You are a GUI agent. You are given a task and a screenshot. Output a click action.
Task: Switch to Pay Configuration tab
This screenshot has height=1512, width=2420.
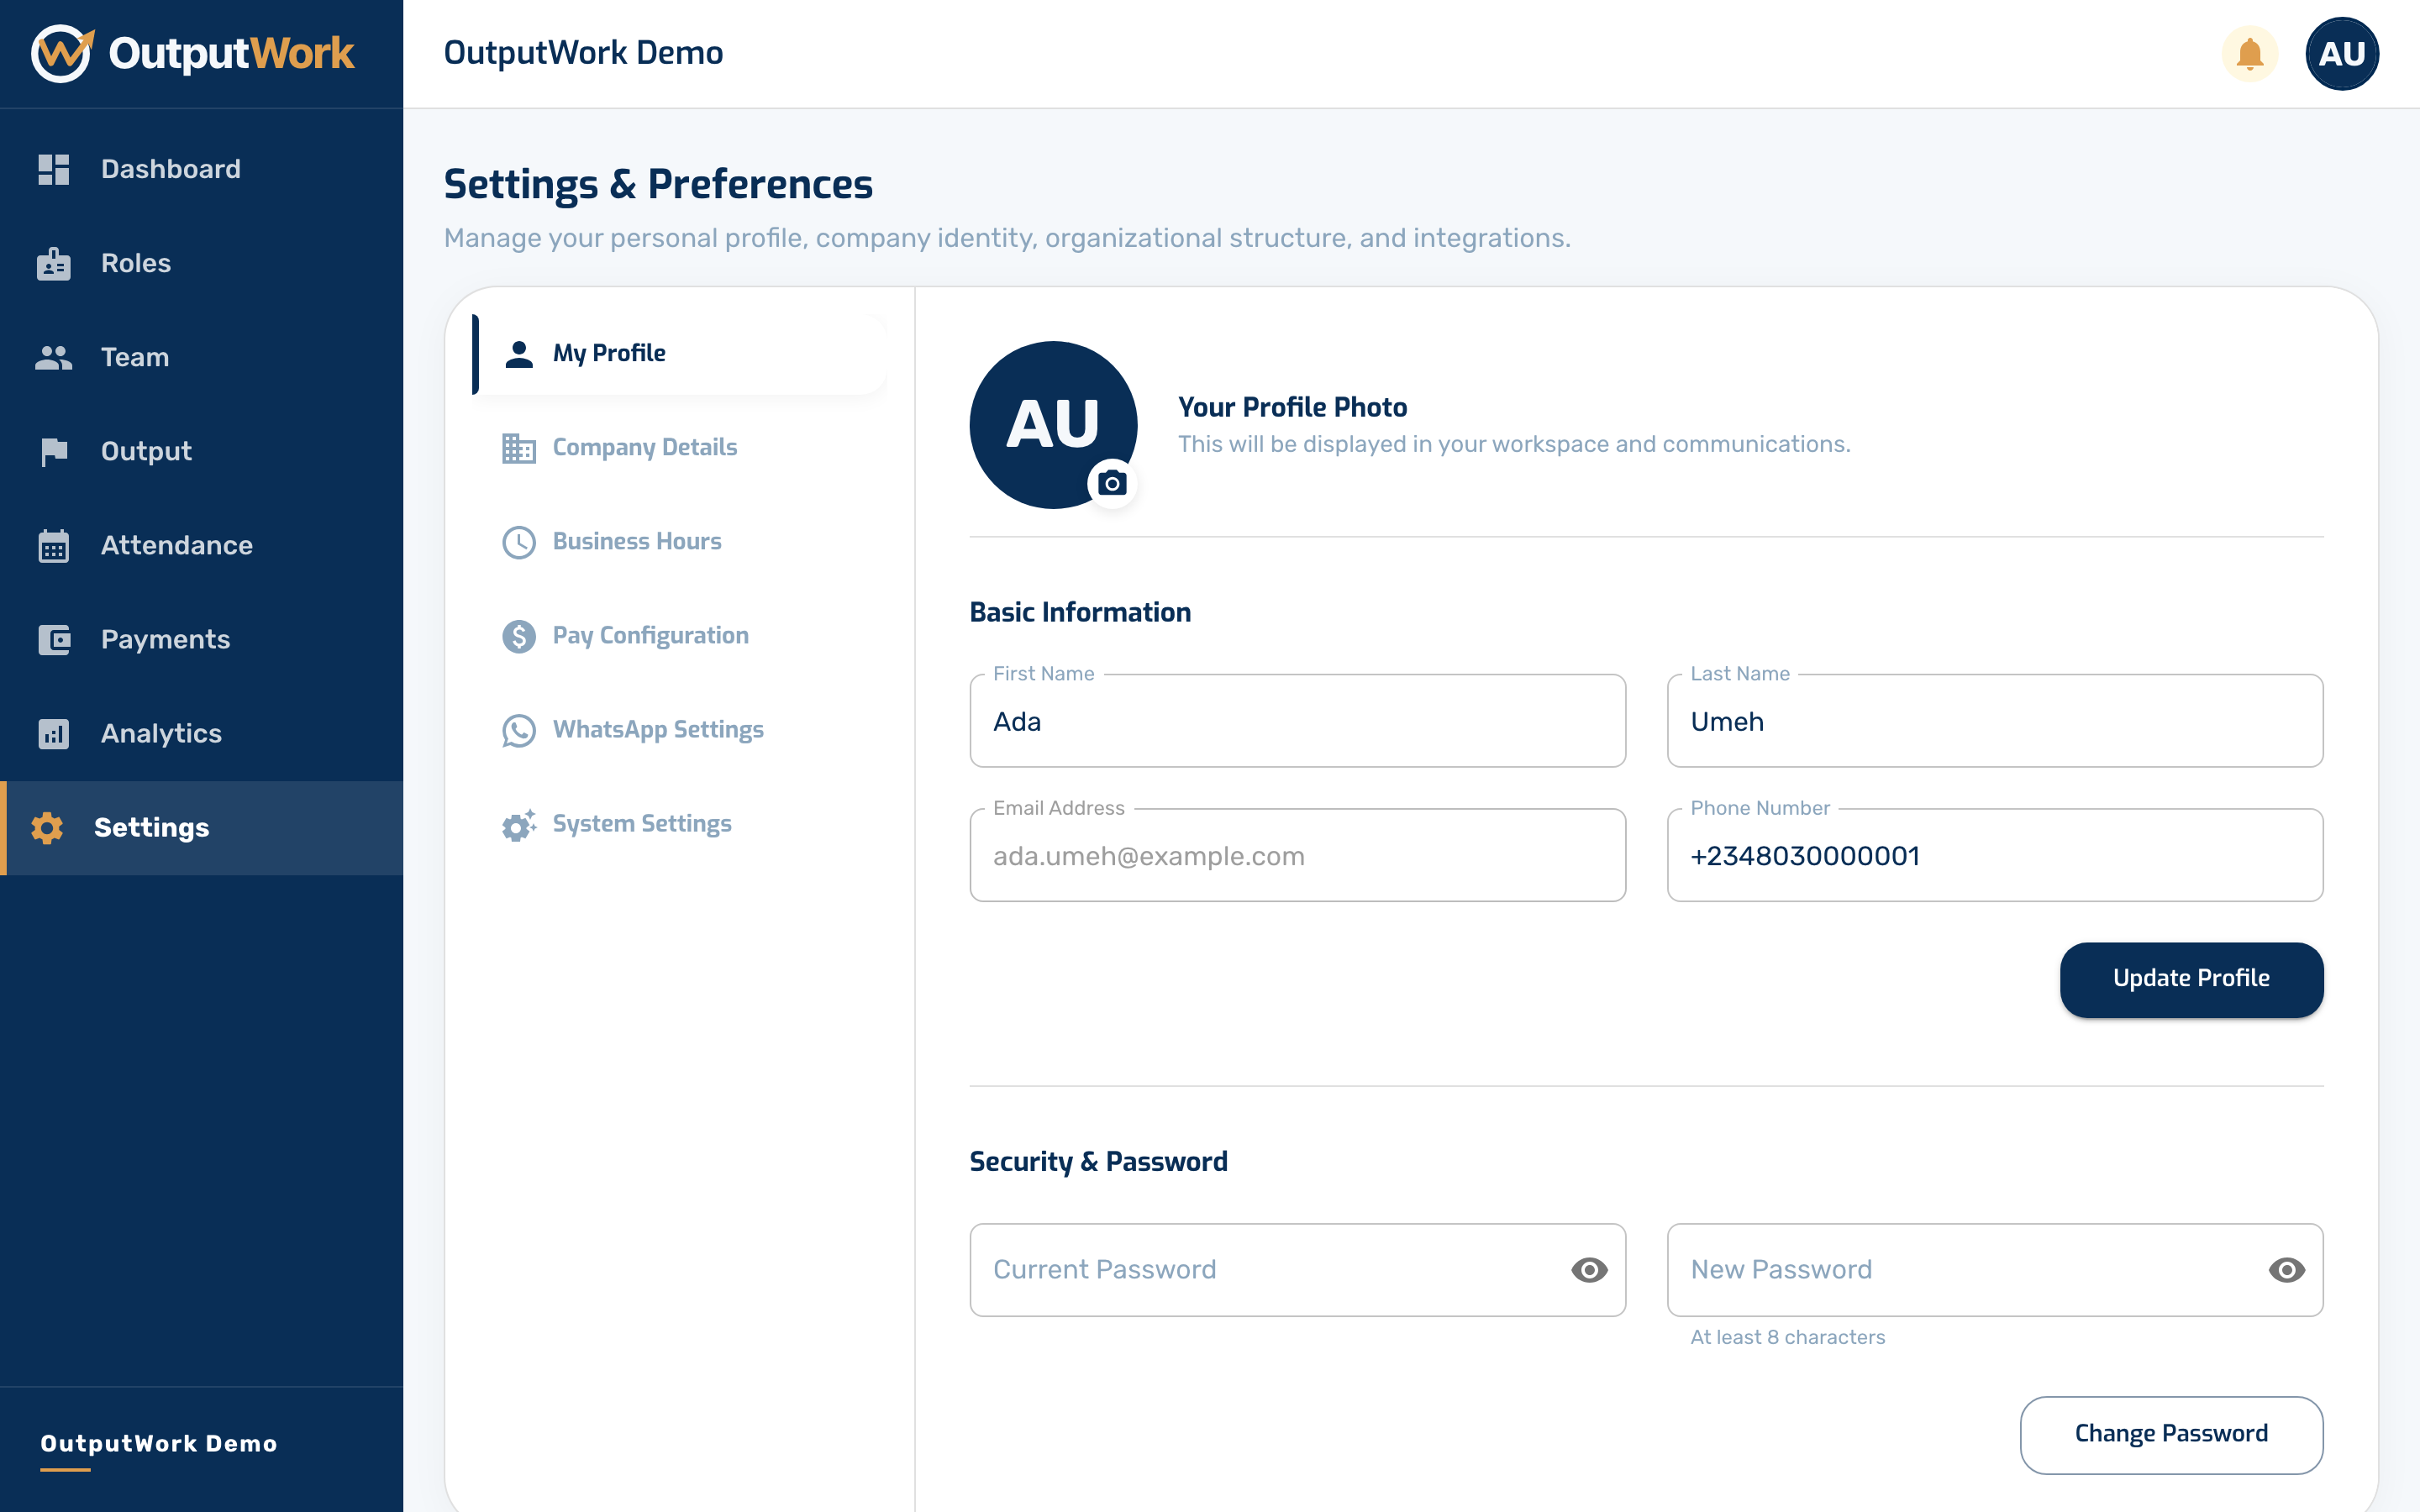tap(680, 636)
